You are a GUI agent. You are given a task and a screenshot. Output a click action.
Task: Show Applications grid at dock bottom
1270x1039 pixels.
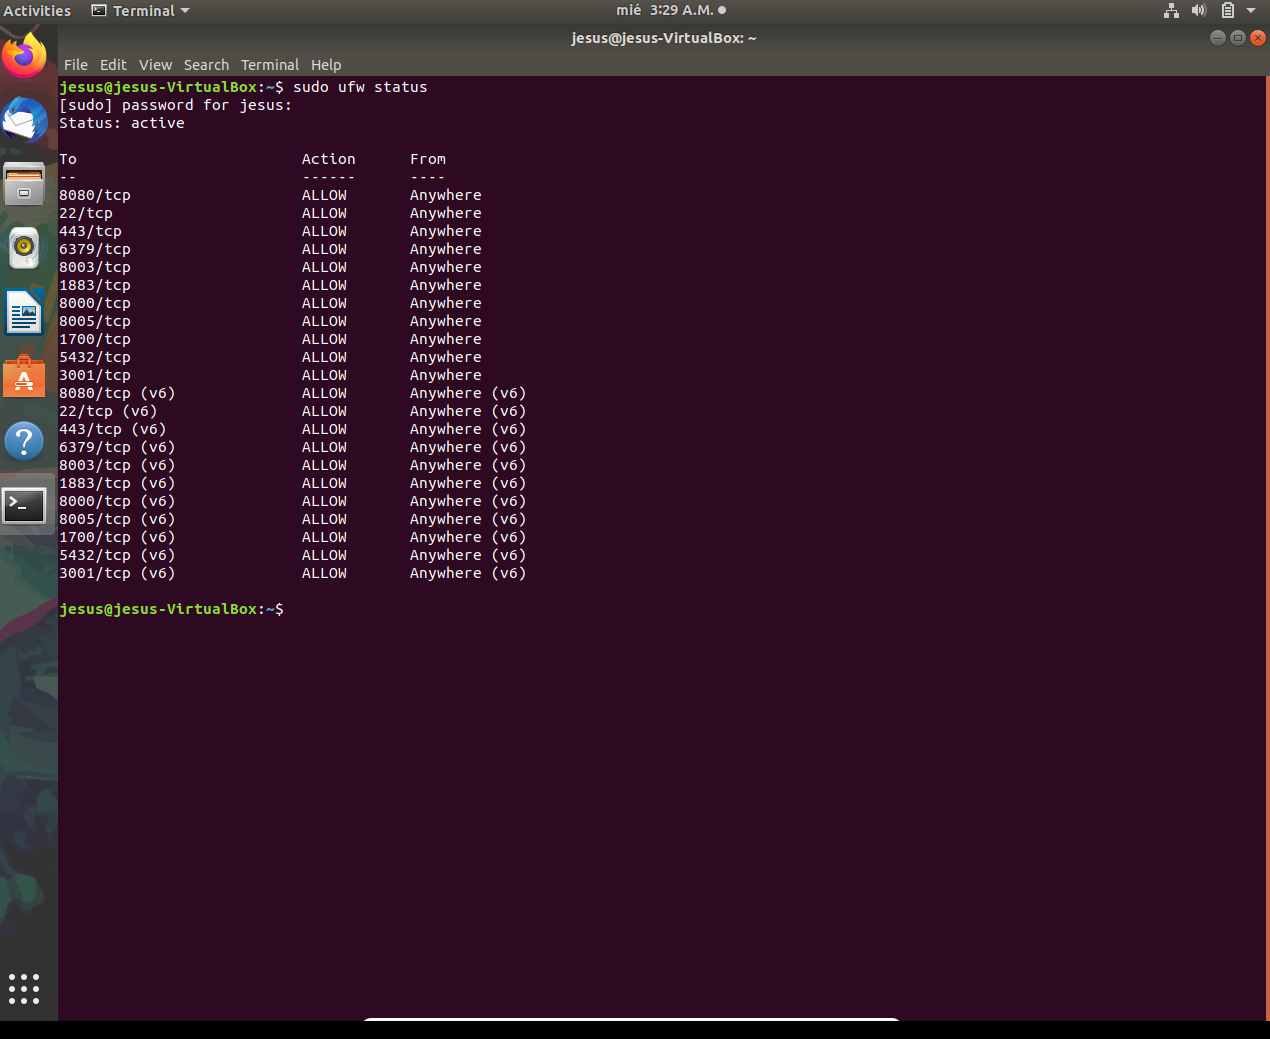24,989
